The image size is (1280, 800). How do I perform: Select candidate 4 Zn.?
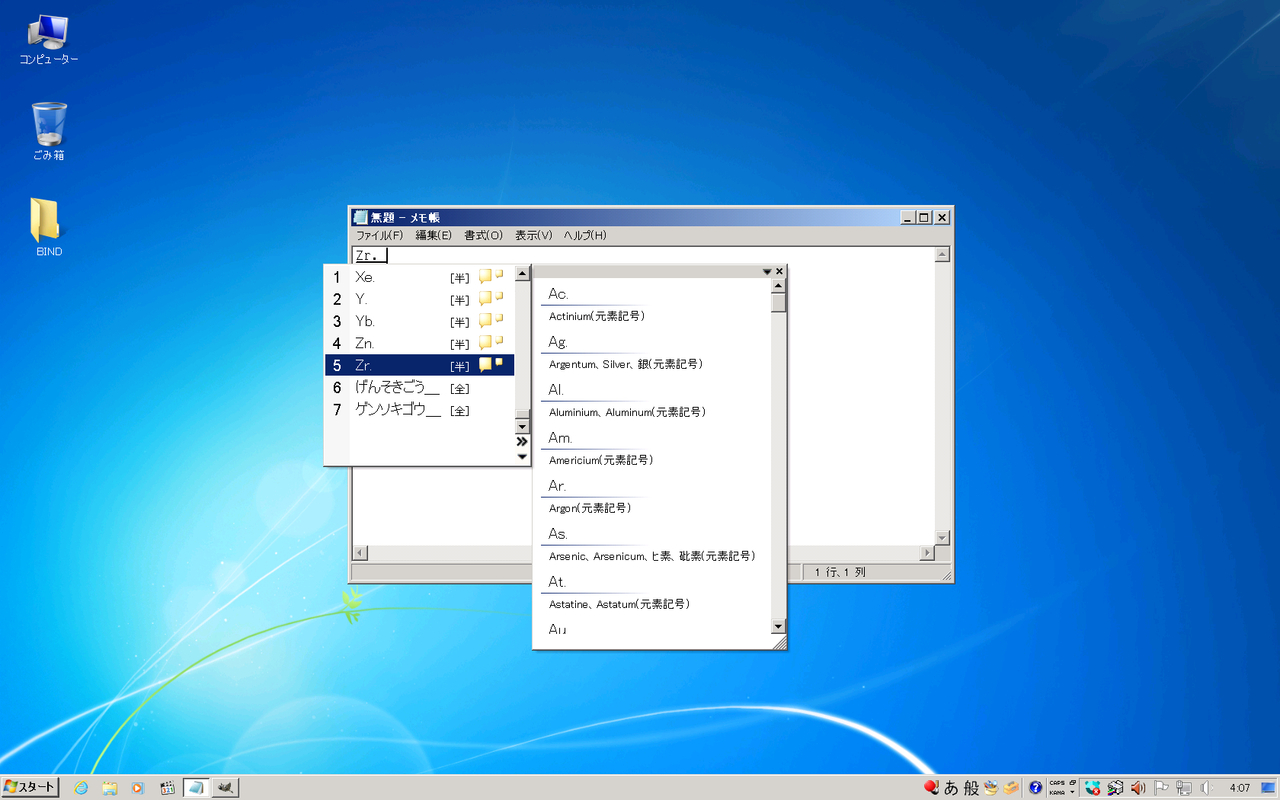(x=420, y=343)
